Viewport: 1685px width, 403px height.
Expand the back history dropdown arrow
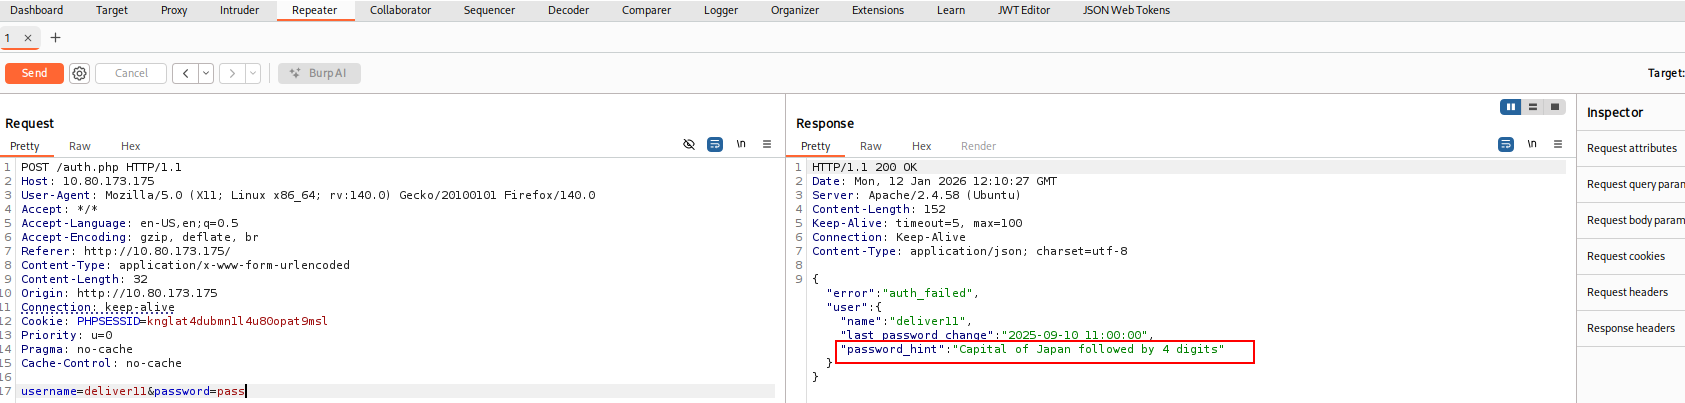click(206, 73)
